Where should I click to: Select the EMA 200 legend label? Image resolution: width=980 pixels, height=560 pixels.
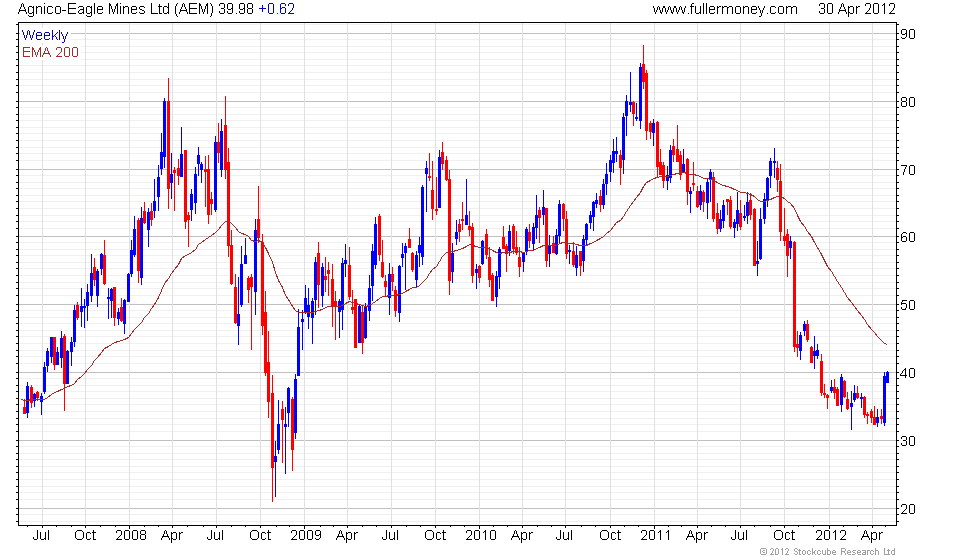(50, 52)
